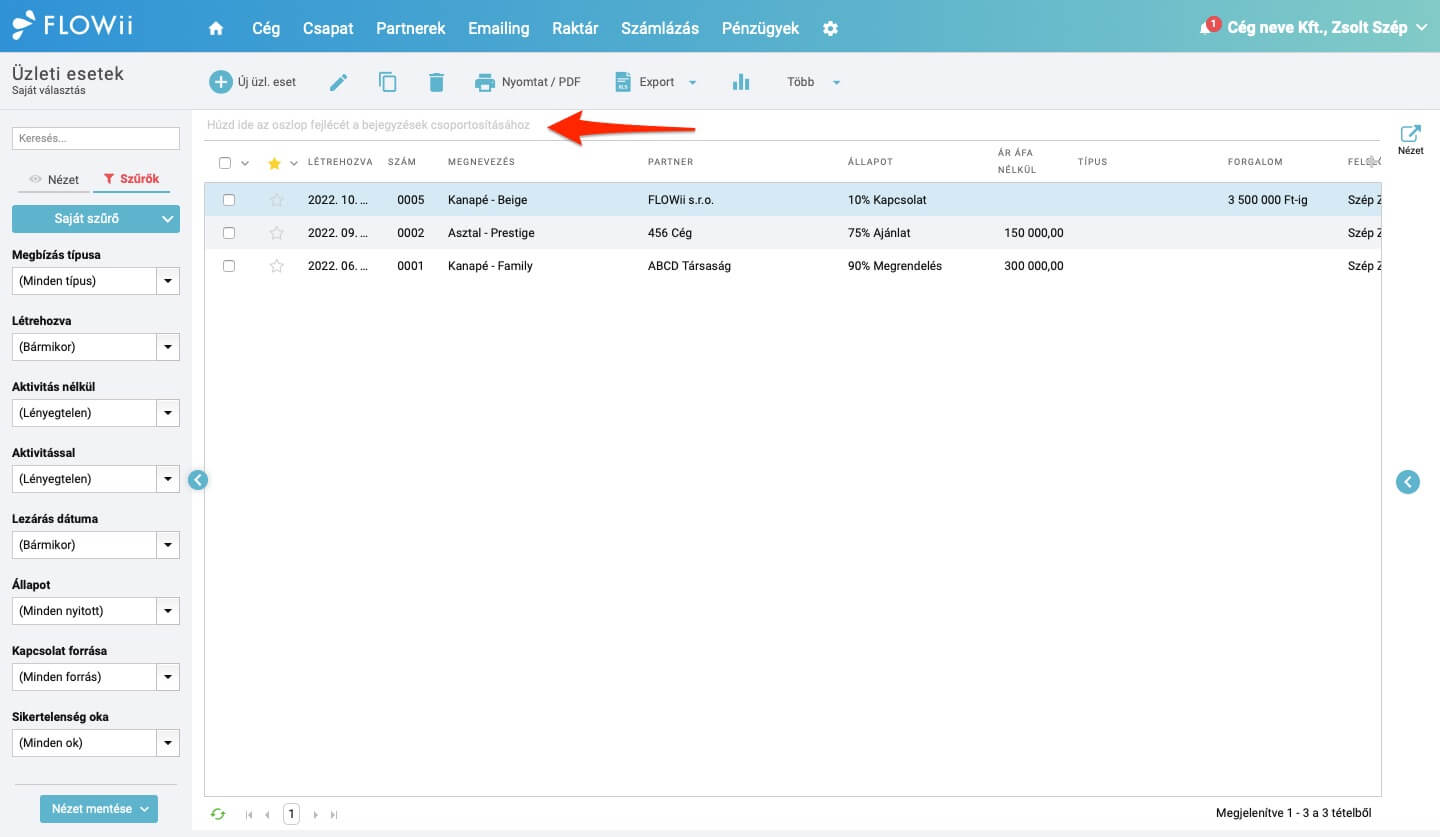Open the Export dropdown arrow

pos(692,83)
